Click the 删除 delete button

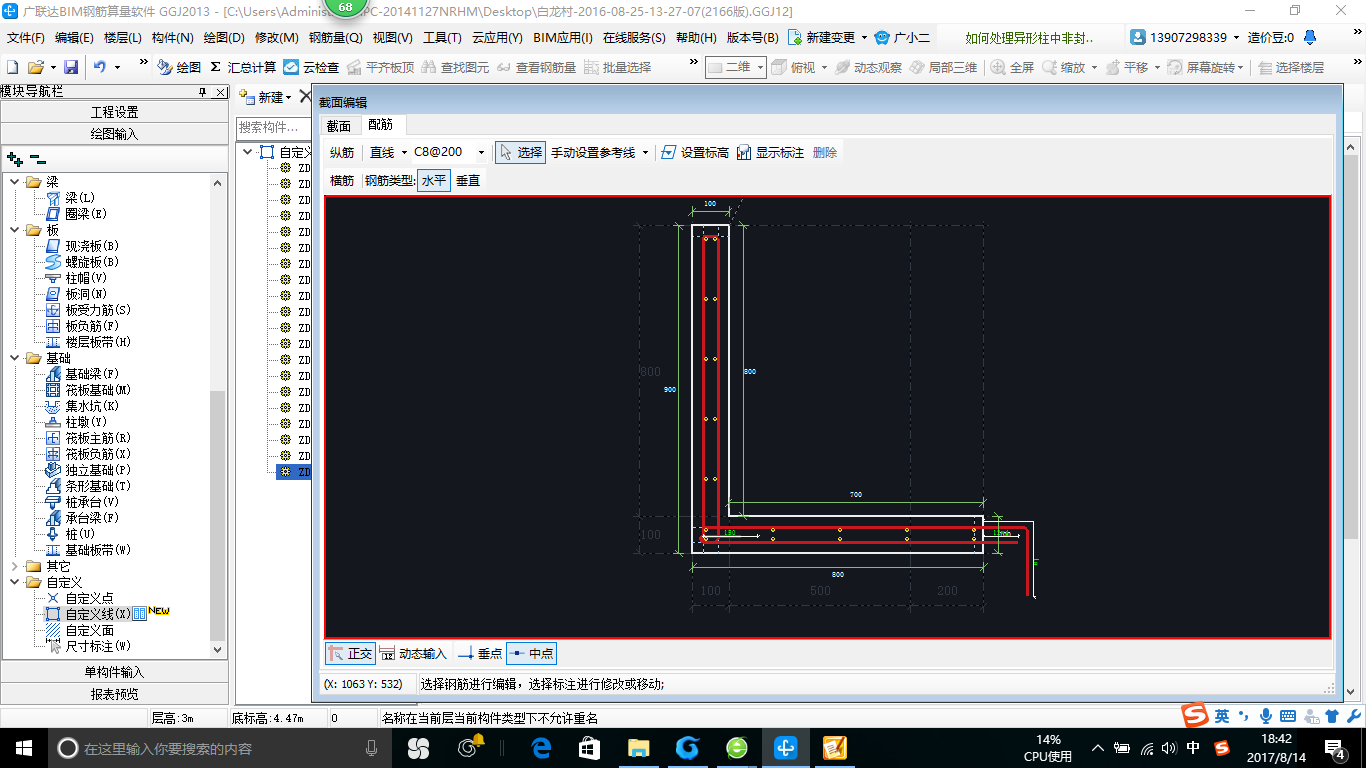pyautogui.click(x=825, y=152)
